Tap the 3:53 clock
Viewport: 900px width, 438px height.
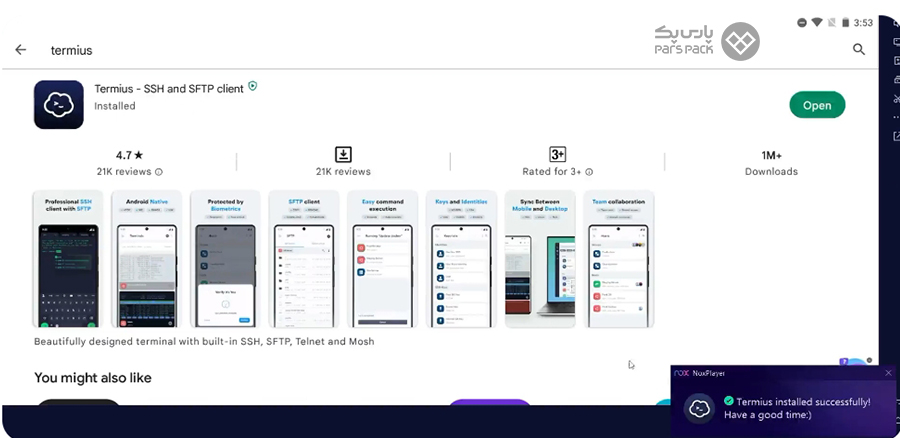coord(863,23)
